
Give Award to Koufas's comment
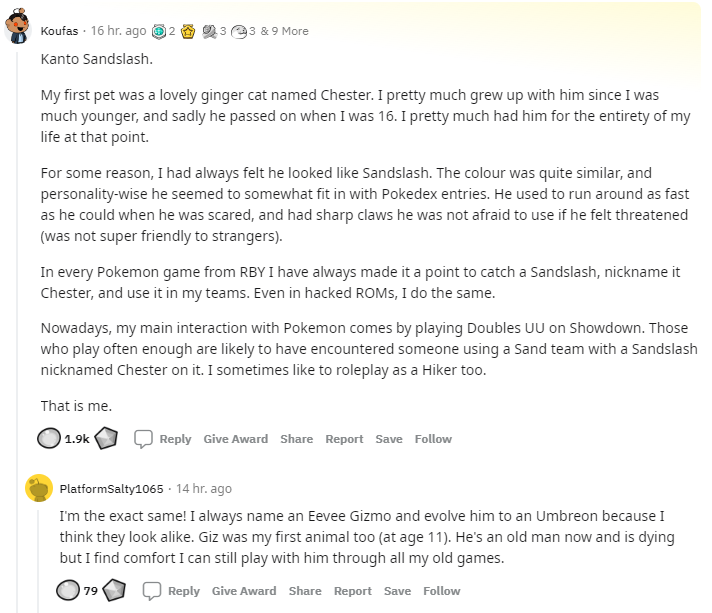click(x=236, y=439)
